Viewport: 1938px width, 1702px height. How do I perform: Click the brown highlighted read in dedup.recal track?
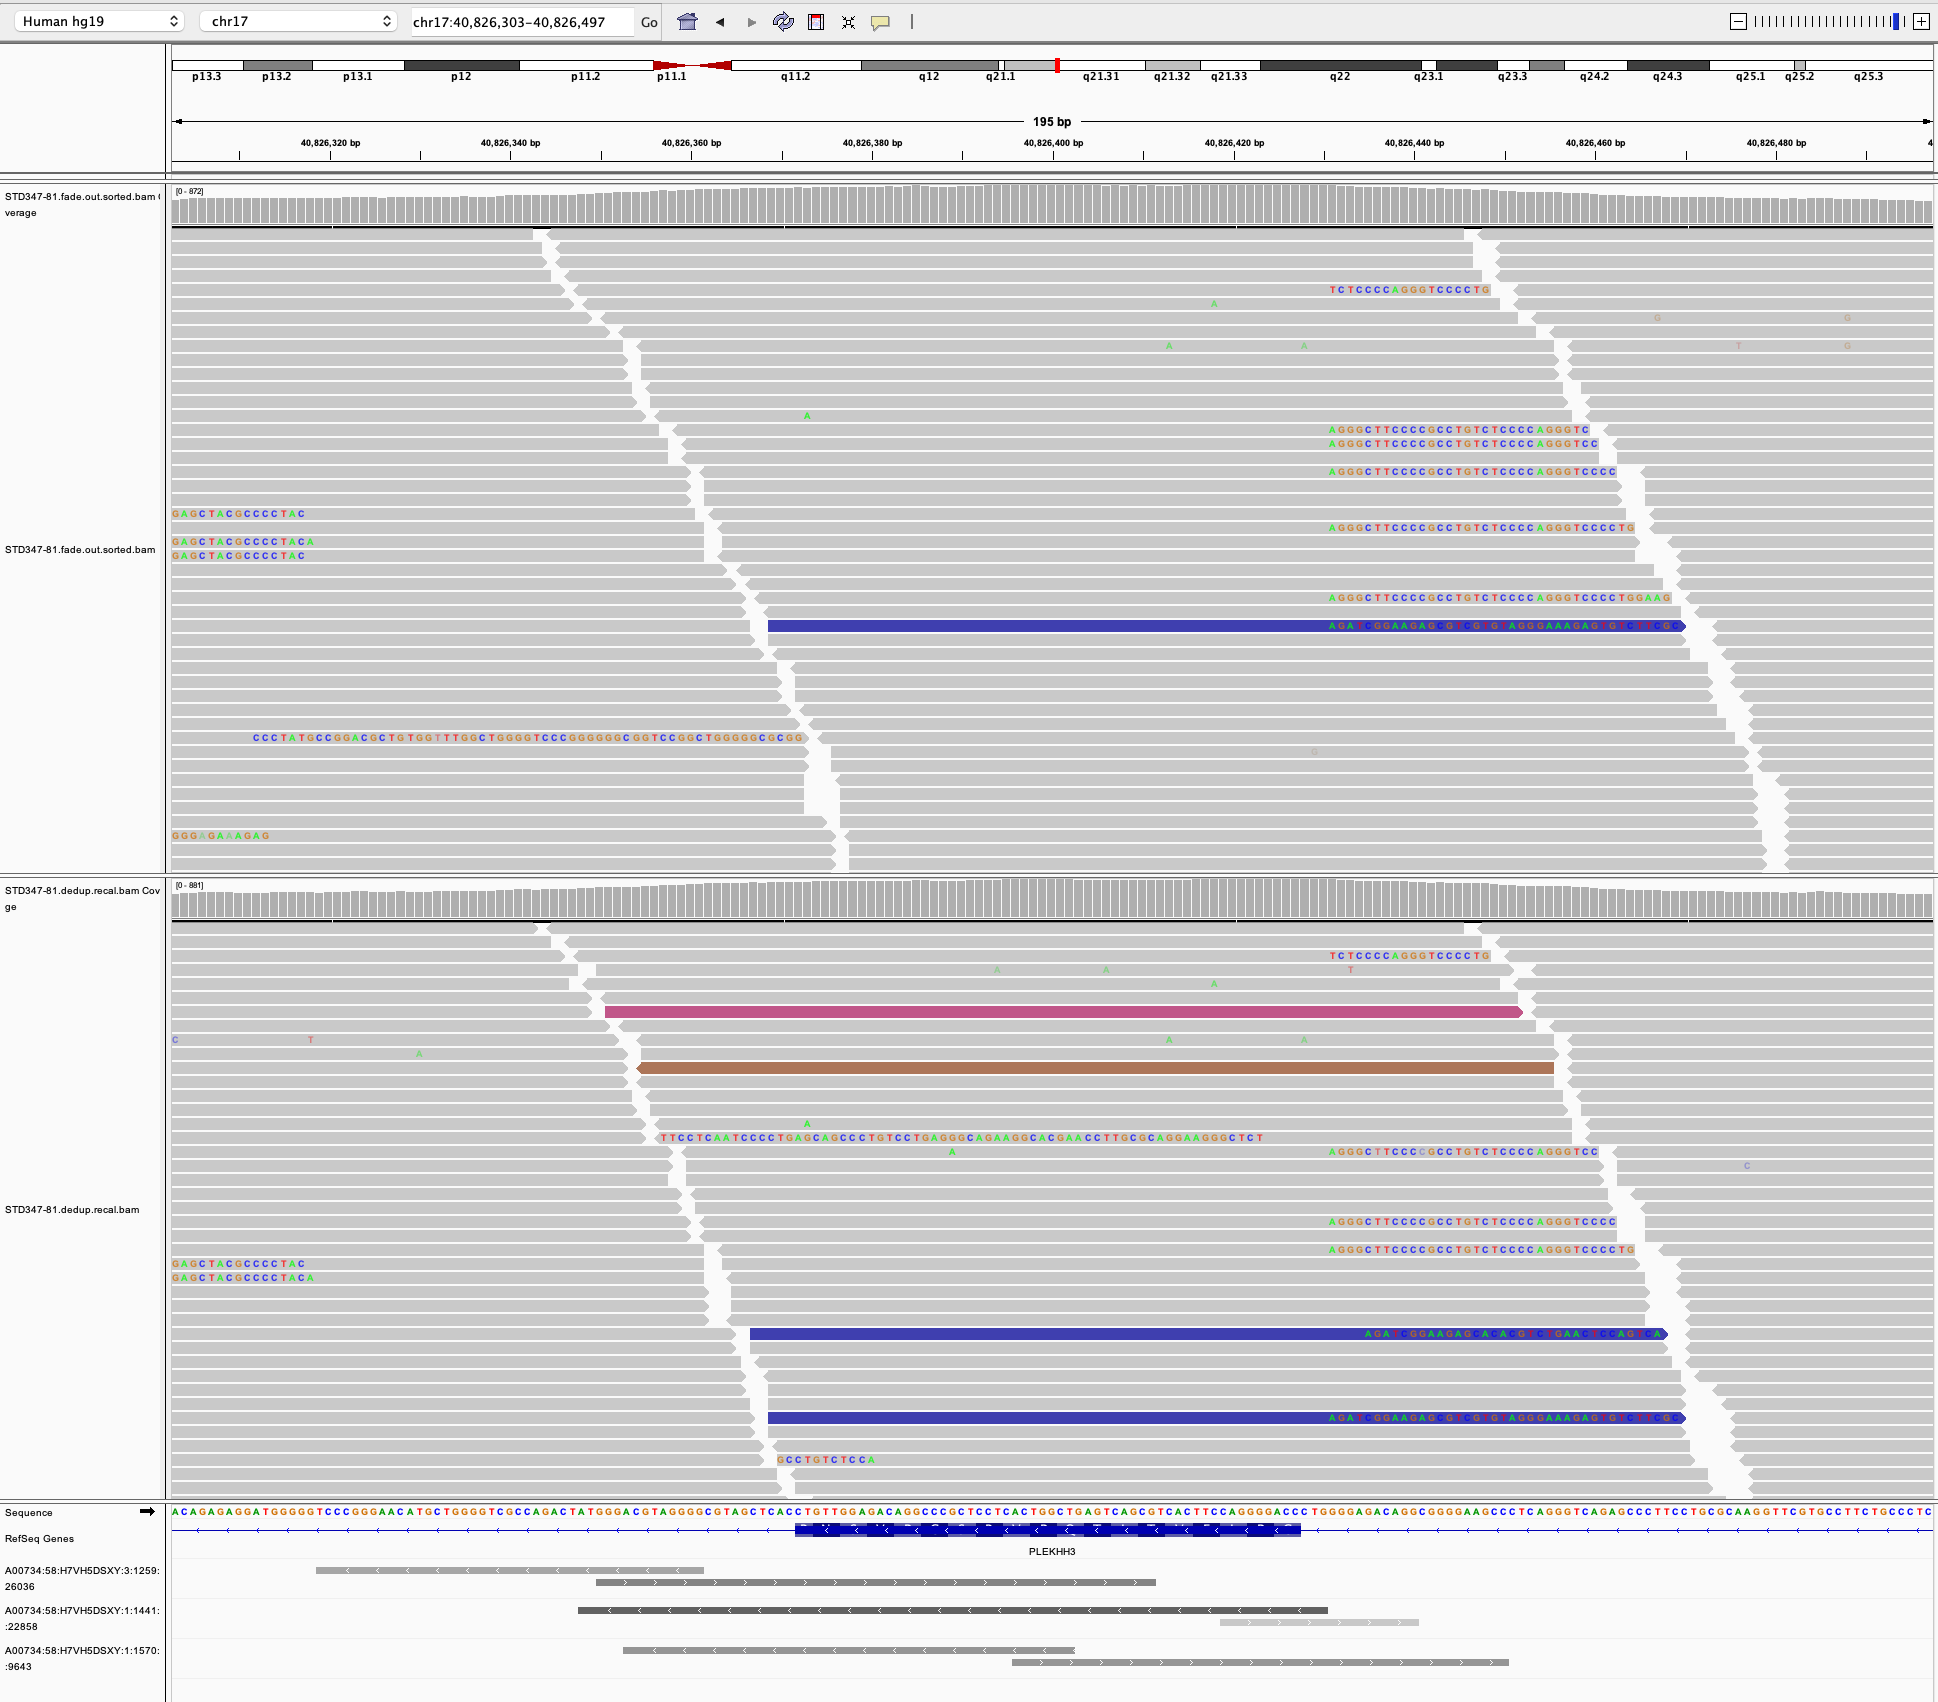tap(1095, 1068)
